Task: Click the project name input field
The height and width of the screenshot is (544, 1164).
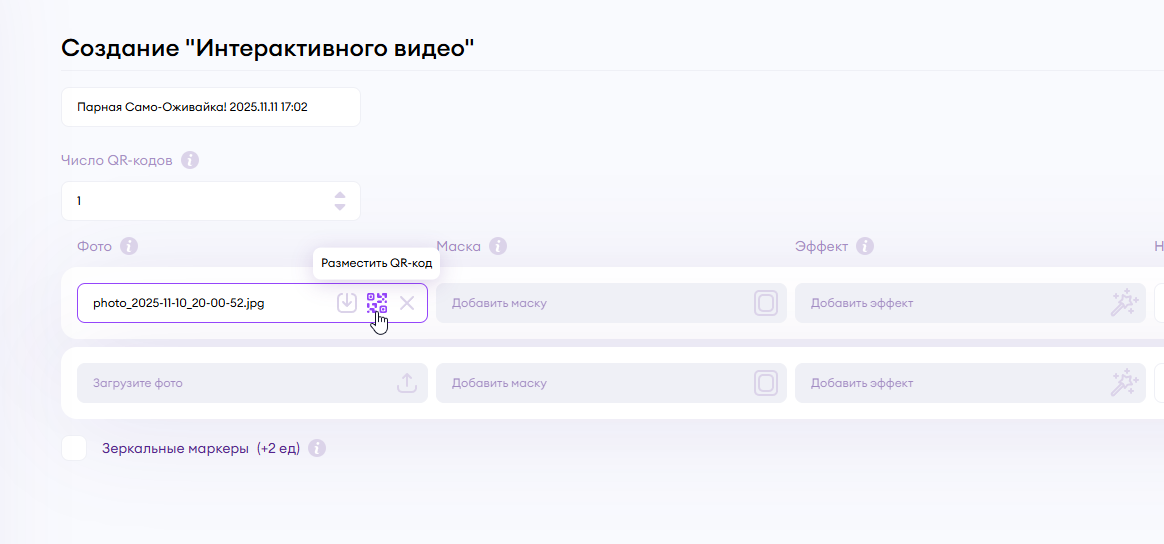Action: pyautogui.click(x=210, y=107)
